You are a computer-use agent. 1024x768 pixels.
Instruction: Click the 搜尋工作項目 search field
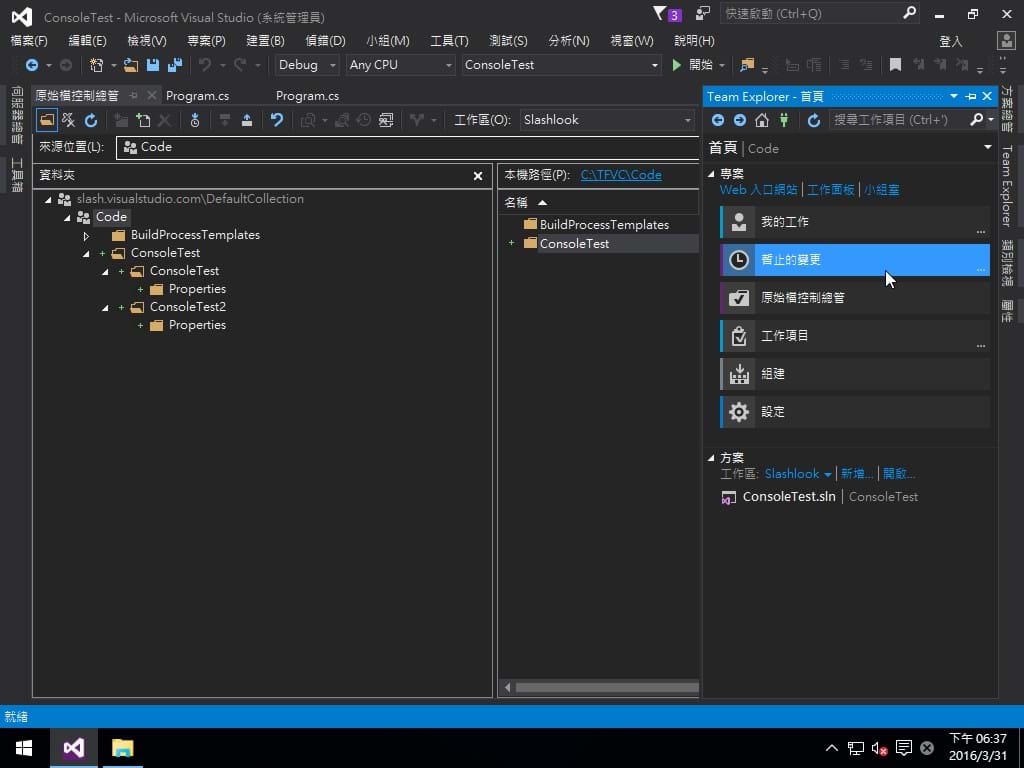897,120
